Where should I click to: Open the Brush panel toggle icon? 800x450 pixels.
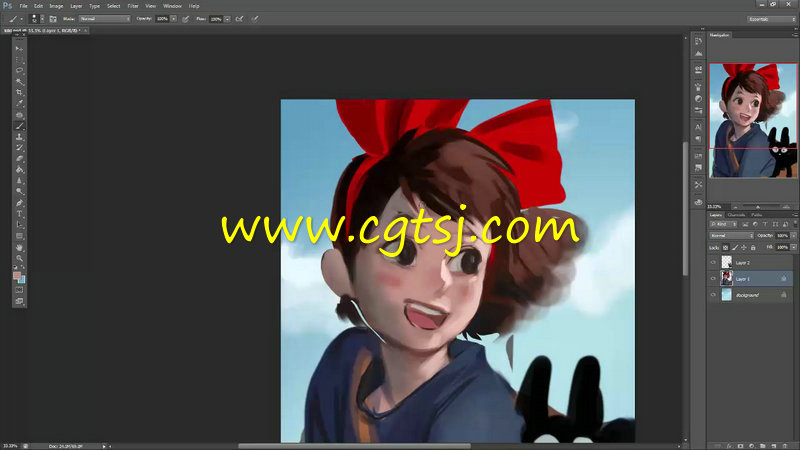coord(53,19)
